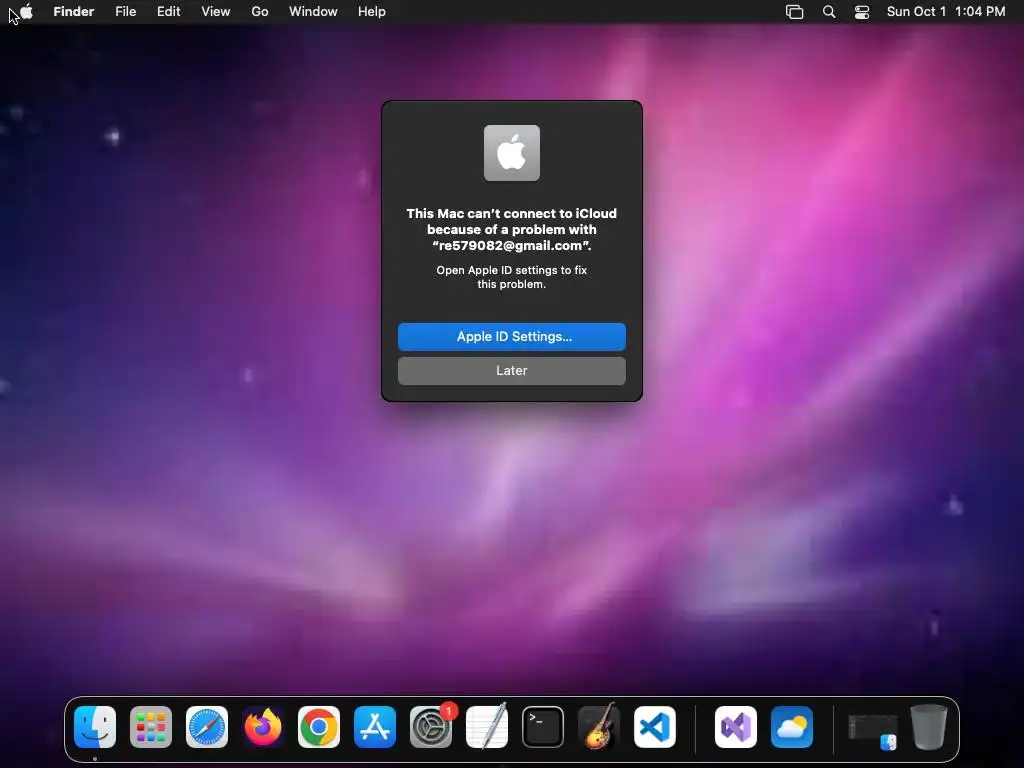Open the Help menu
This screenshot has height=768, width=1024.
point(372,12)
